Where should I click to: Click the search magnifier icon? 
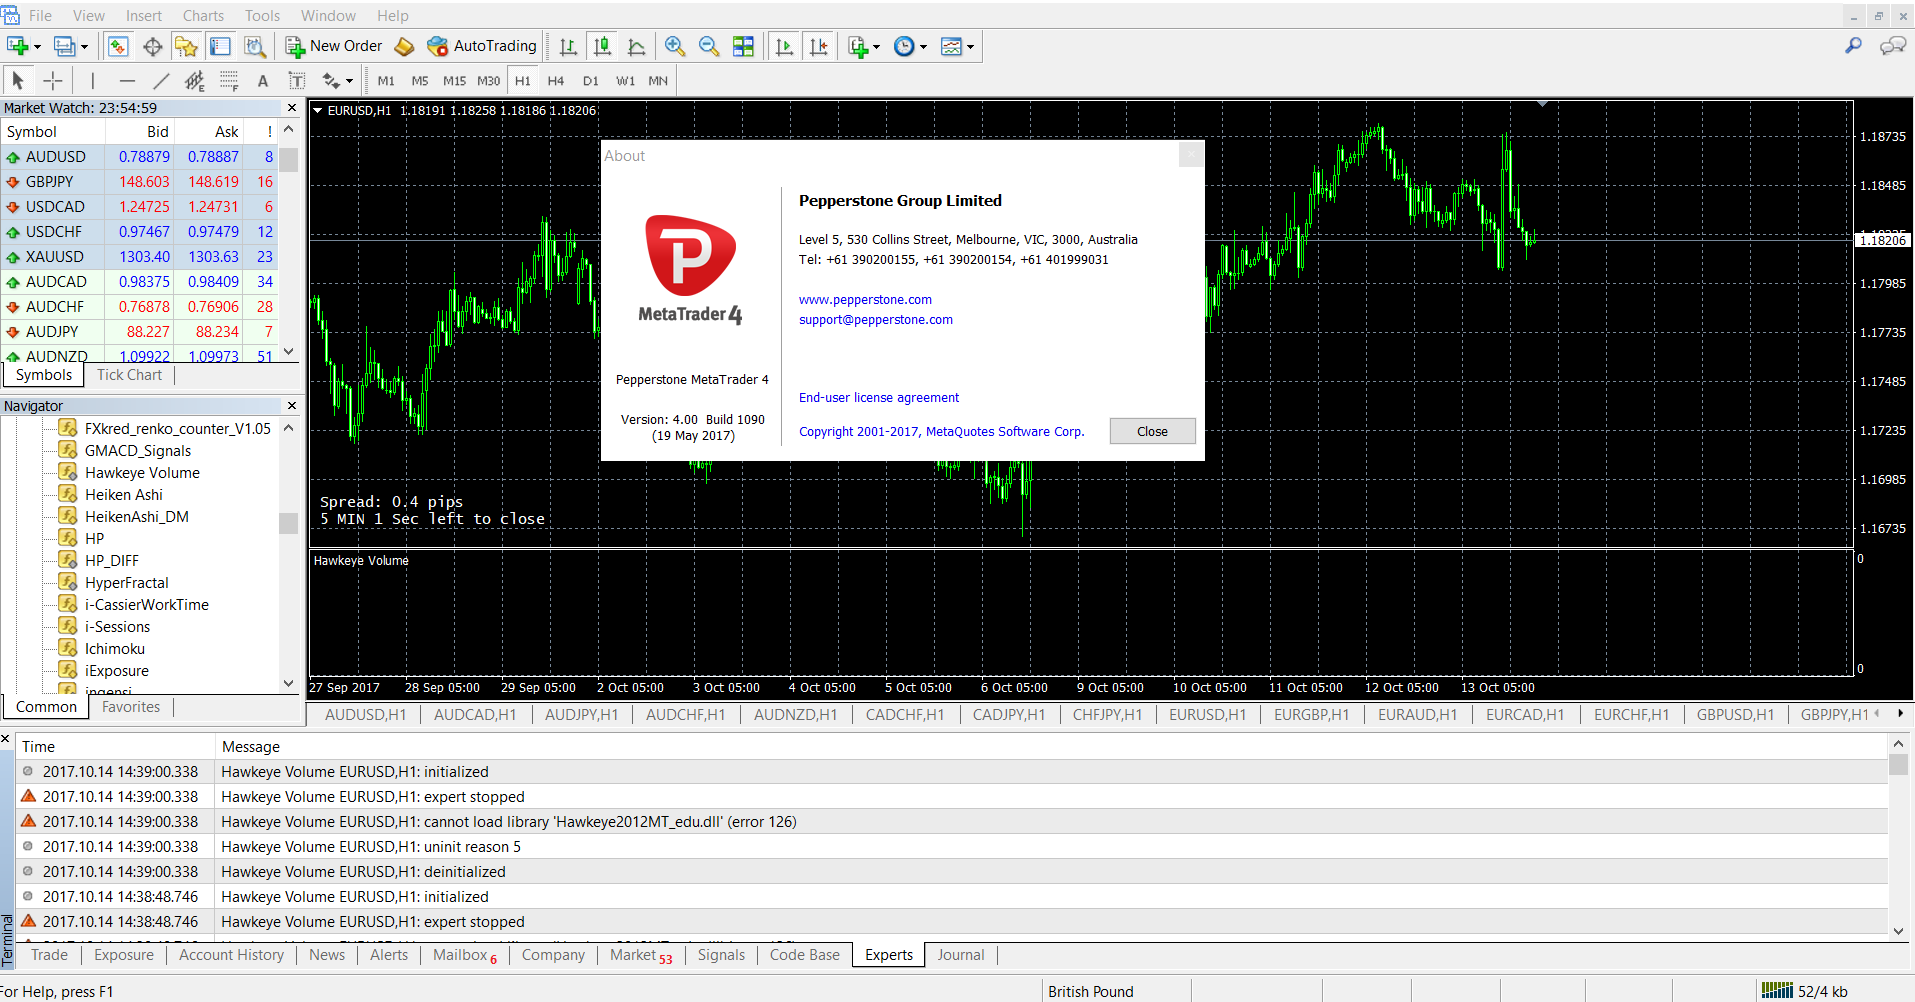pos(1853,46)
